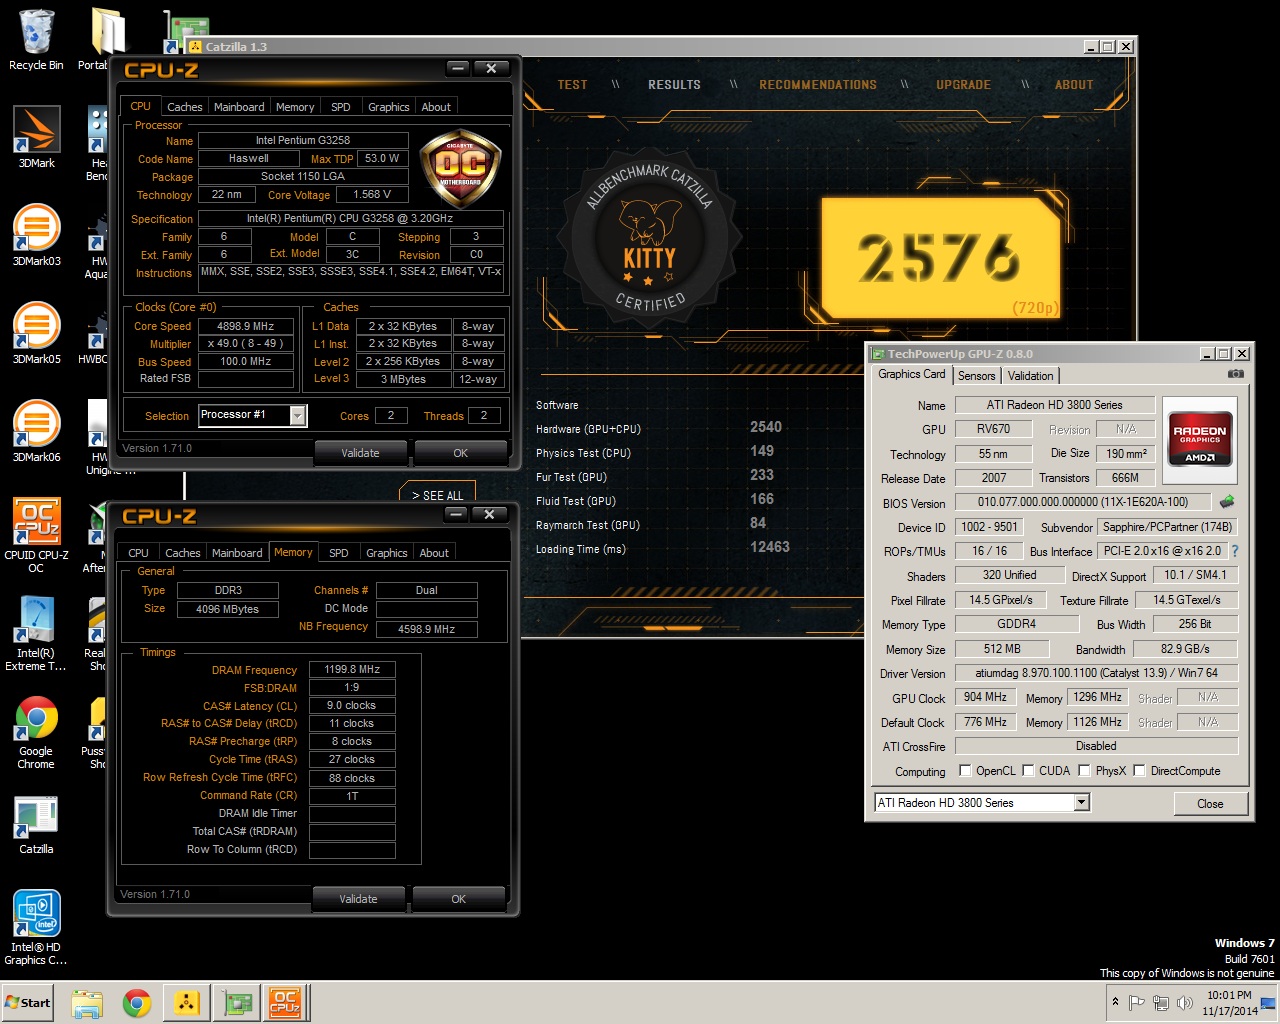Click Validate in the lower CPU-Z window
Image resolution: width=1280 pixels, height=1024 pixels.
coord(358,899)
